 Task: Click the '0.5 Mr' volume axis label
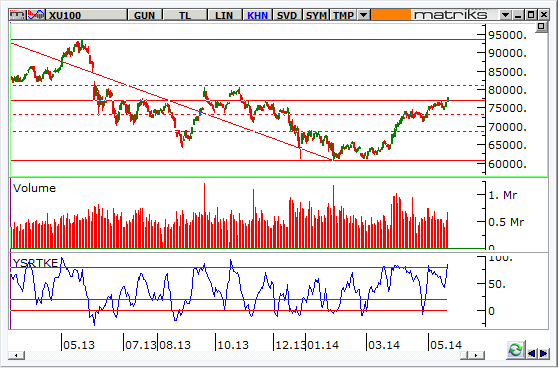pos(506,222)
